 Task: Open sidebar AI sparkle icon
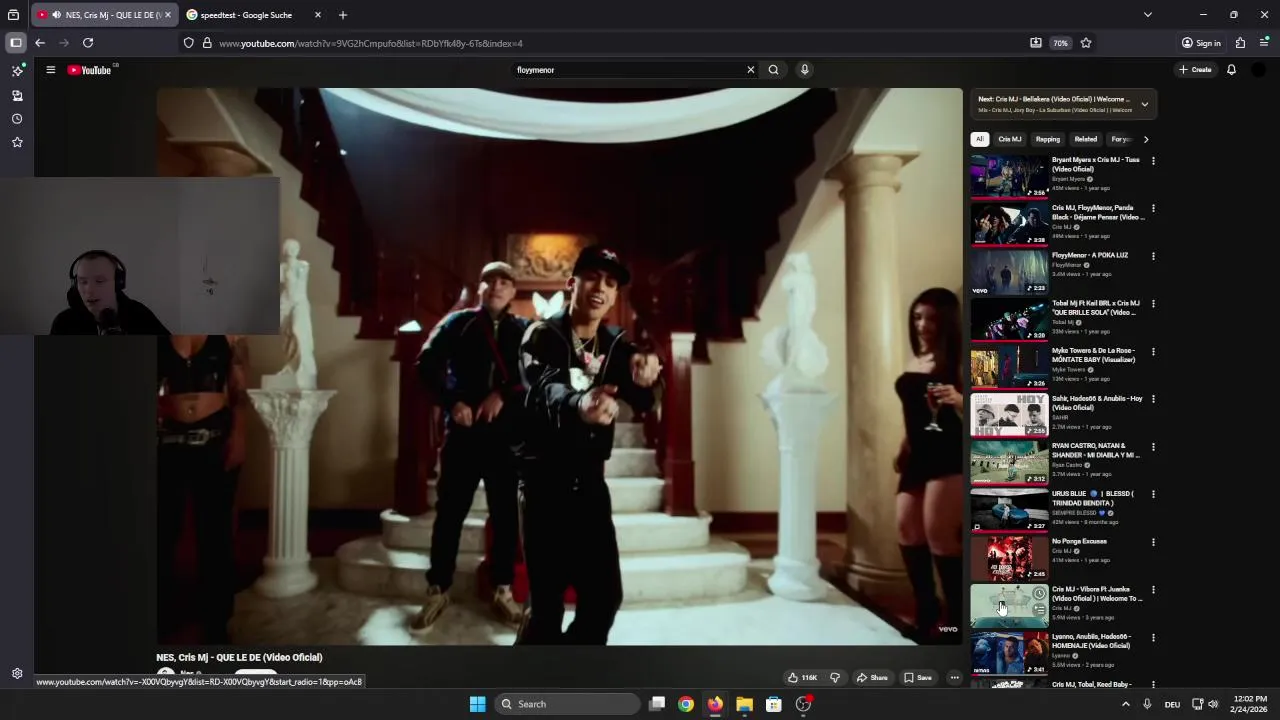coord(17,71)
